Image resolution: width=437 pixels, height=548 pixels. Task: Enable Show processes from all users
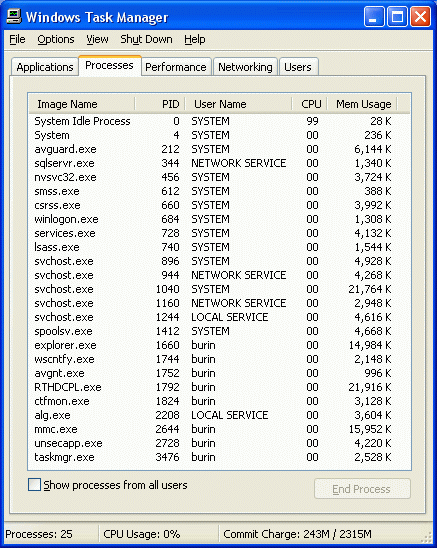pyautogui.click(x=34, y=485)
